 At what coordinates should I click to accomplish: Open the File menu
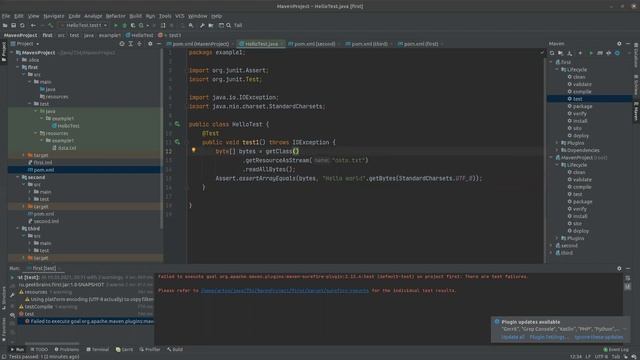point(6,16)
